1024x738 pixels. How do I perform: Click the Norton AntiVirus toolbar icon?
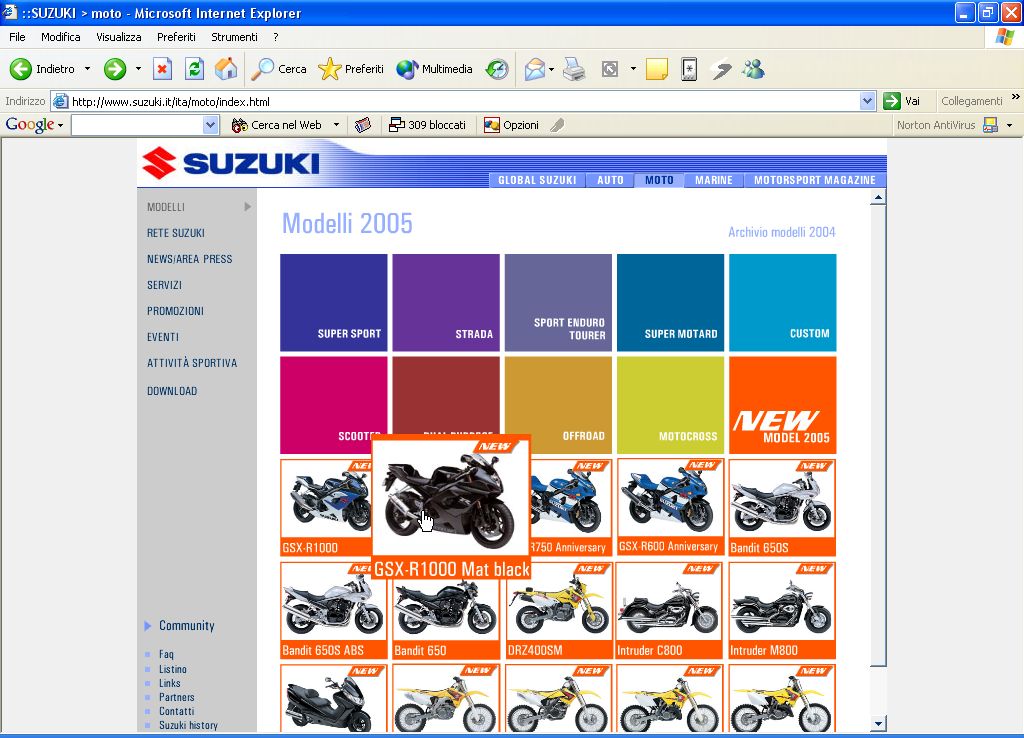pos(991,125)
